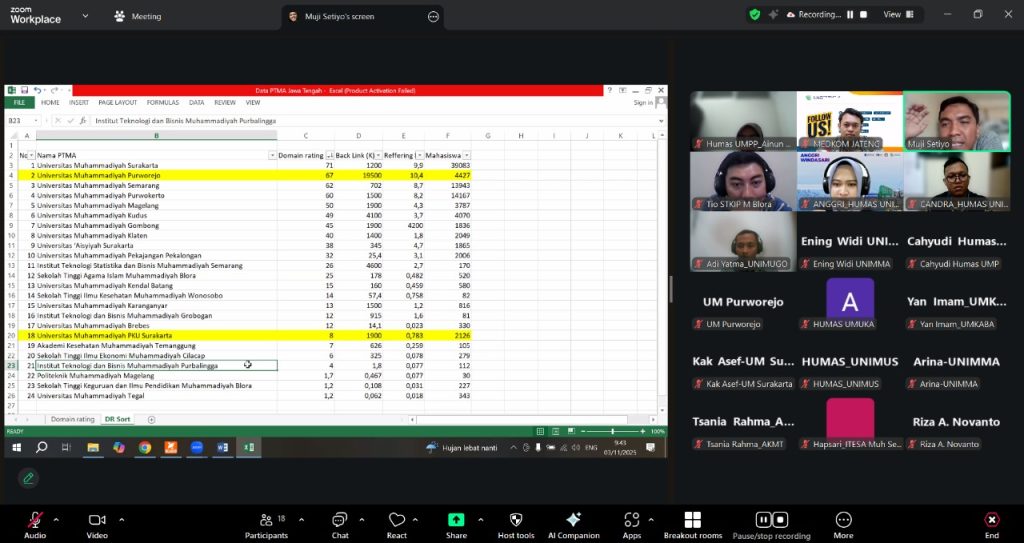Select Muji Setiyo's video thumbnail
Image resolution: width=1024 pixels, height=543 pixels.
(956, 121)
